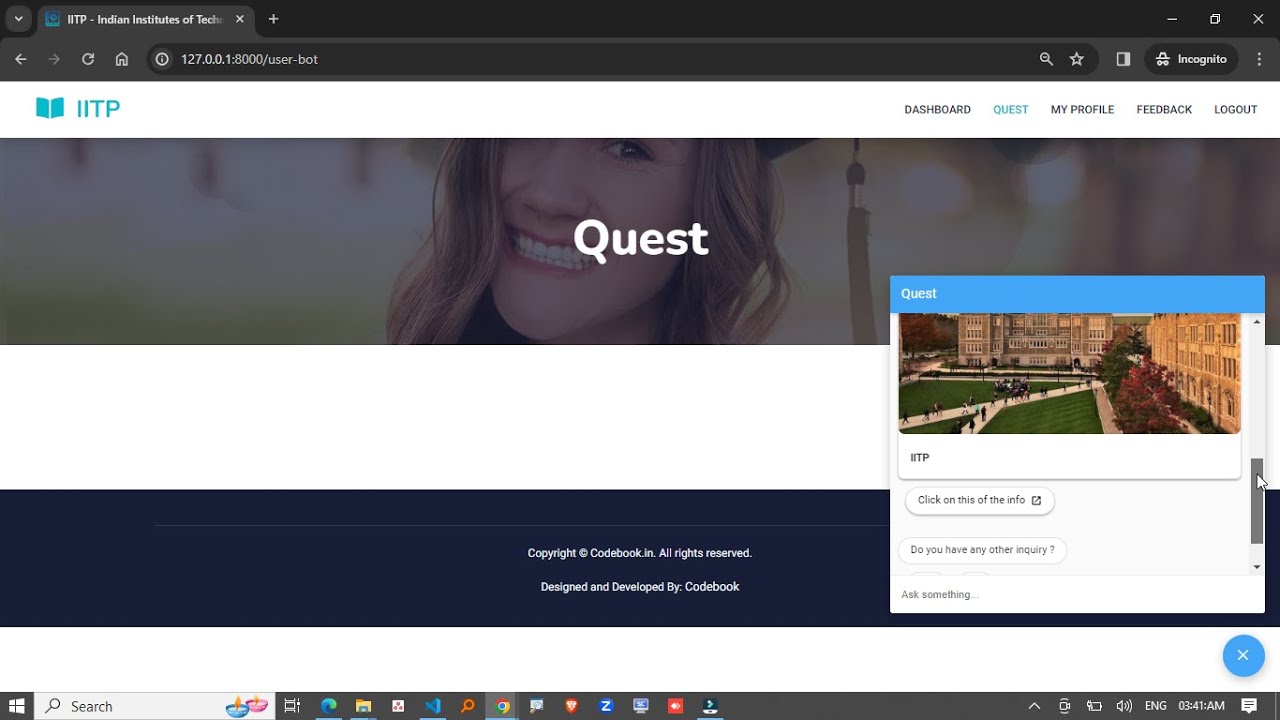The width and height of the screenshot is (1280, 720).
Task: Click the chat scrollbar up arrow
Action: pos(1257,322)
